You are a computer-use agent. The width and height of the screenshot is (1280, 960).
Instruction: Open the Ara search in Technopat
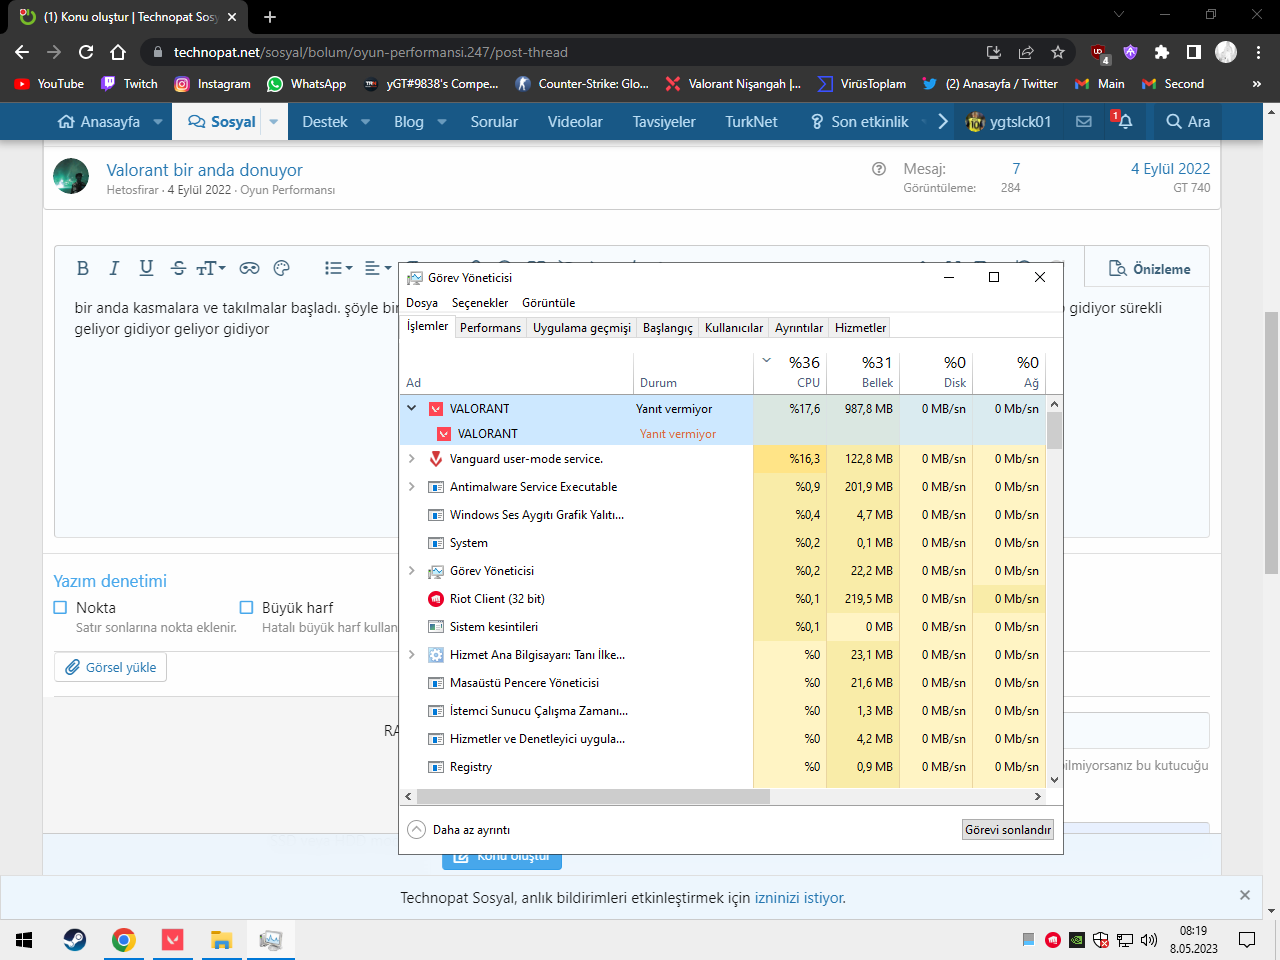coord(1188,122)
